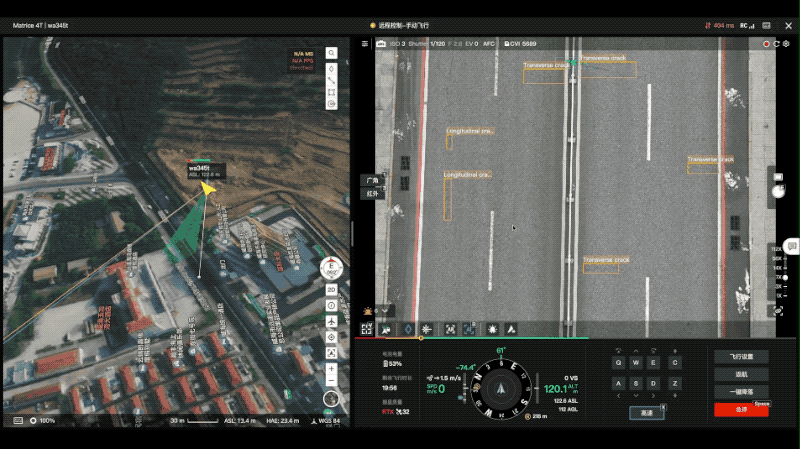Click the gimbal recenter icon at lower right
This screenshot has height=449, width=800.
point(779,311)
